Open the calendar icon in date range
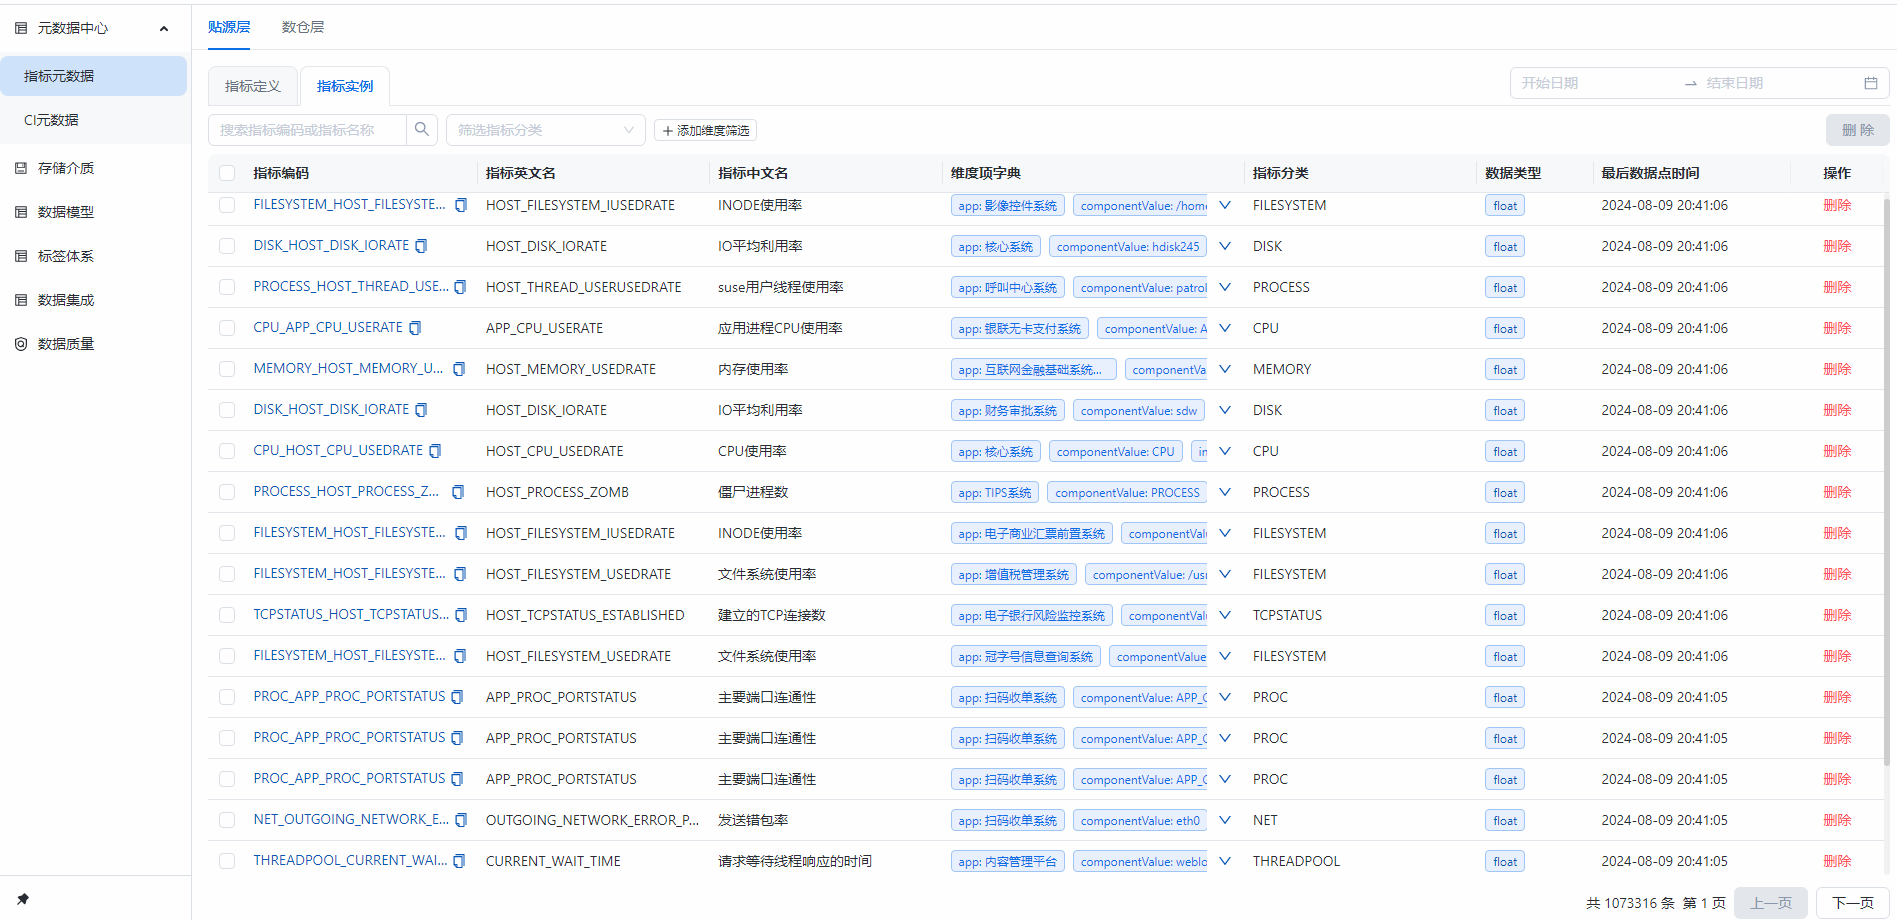1897x920 pixels. (x=1871, y=83)
